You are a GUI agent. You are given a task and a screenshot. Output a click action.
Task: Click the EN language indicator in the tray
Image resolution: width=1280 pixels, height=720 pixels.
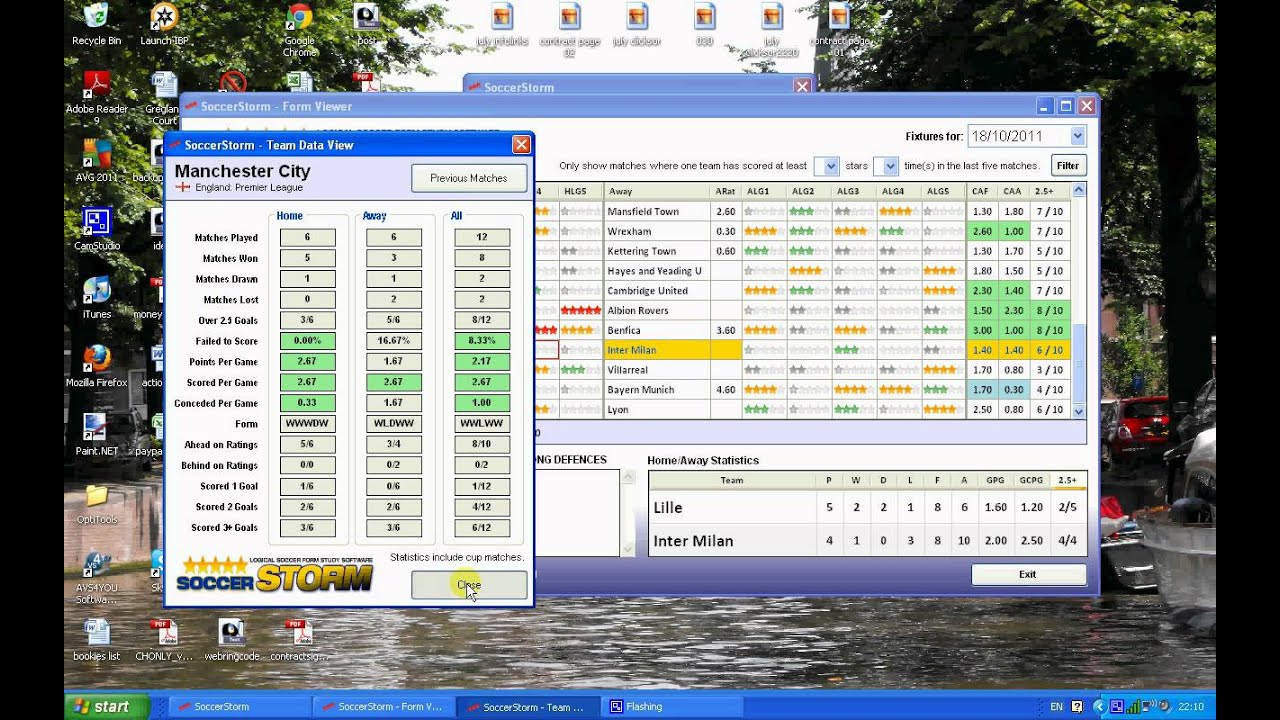coord(1056,707)
